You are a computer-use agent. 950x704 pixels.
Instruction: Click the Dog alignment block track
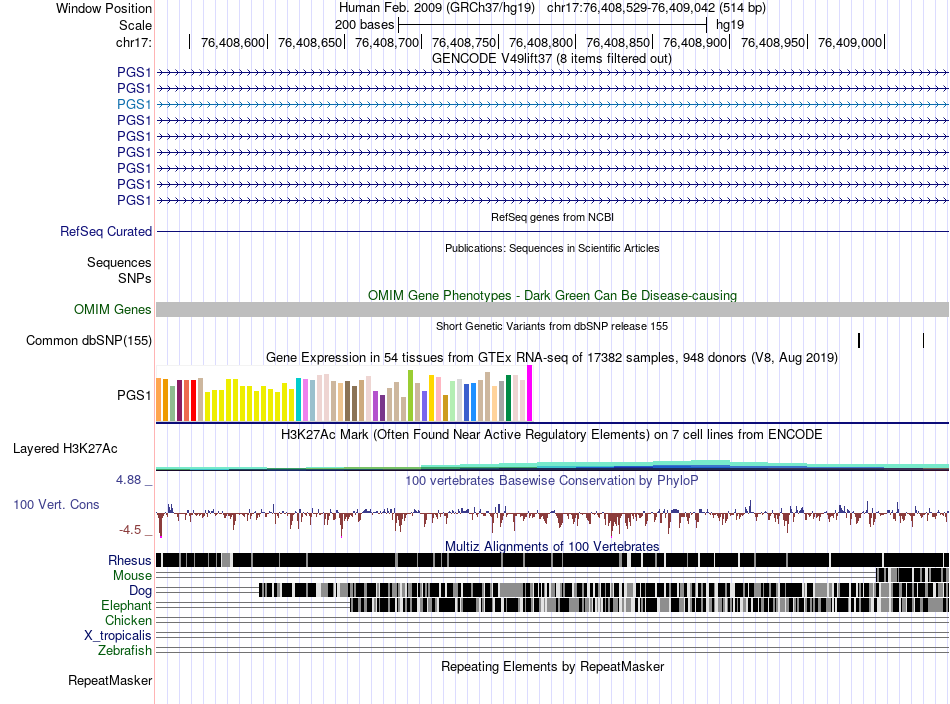(x=603, y=589)
